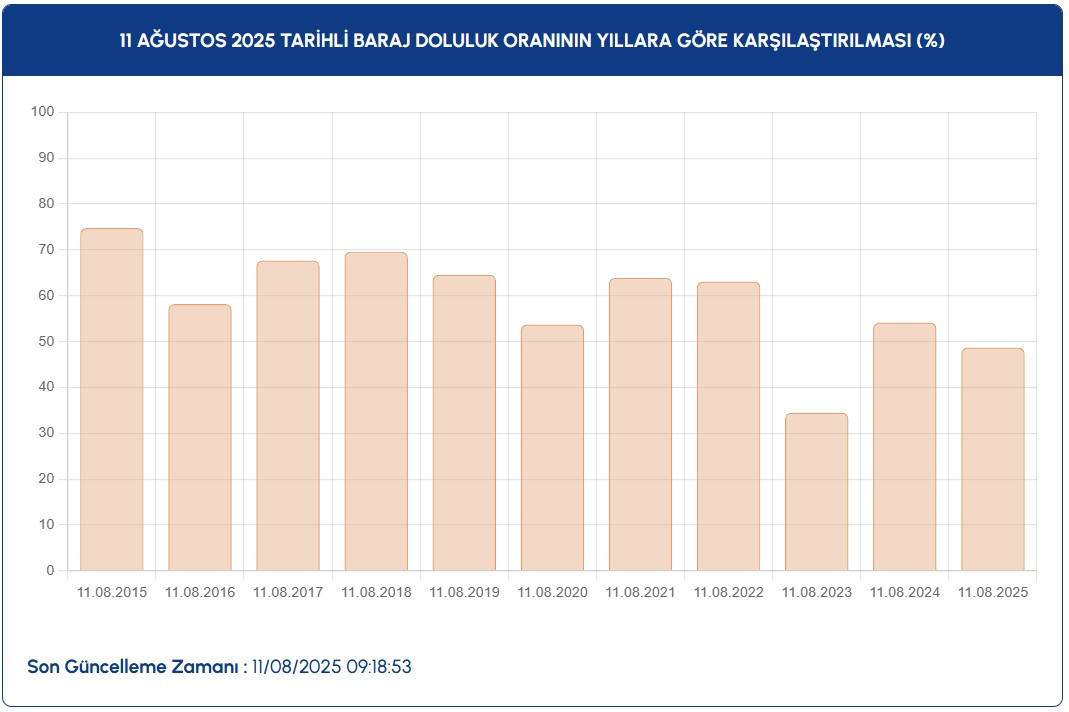Click the 11/08/2025 09:18:53 timestamp

pyautogui.click(x=331, y=667)
